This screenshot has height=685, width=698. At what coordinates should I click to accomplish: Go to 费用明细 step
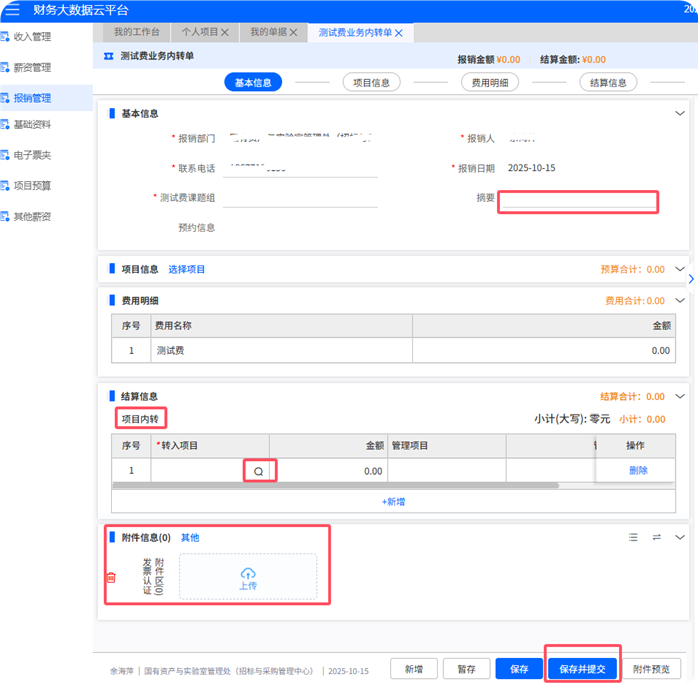tap(490, 82)
